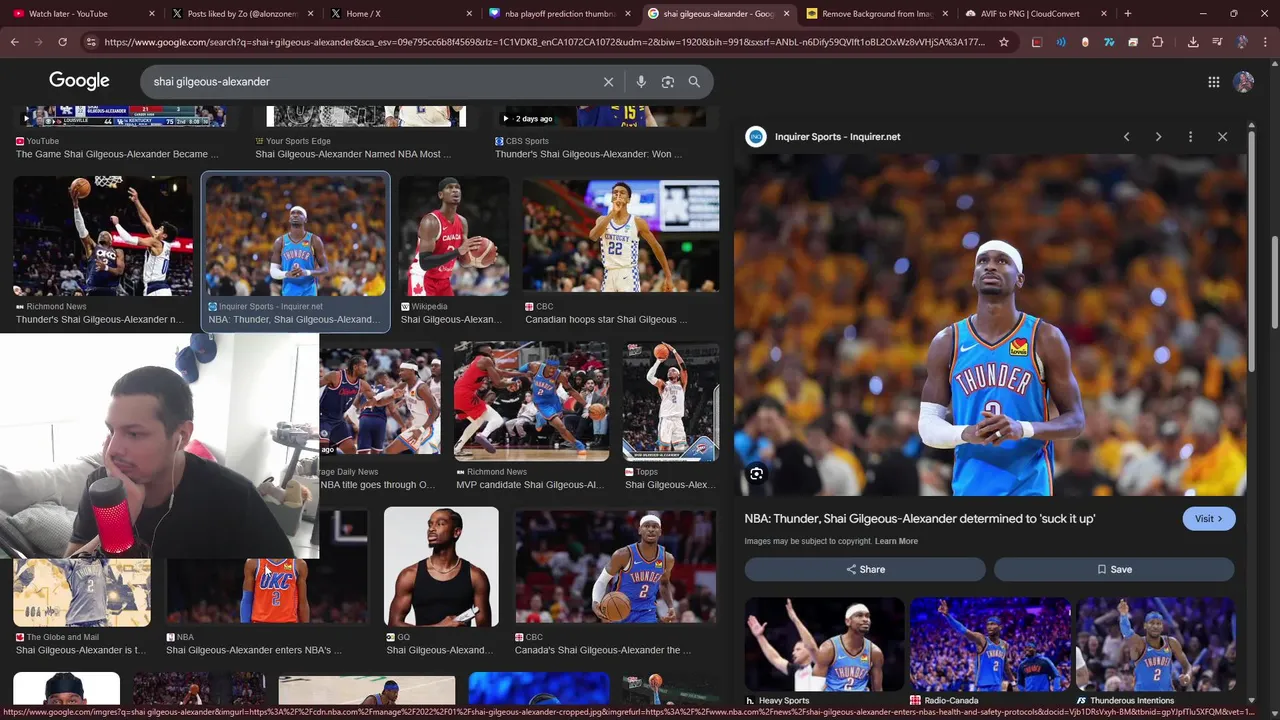The height and width of the screenshot is (720, 1280).
Task: Switch to Watch later - YouTube tab
Action: tap(80, 13)
